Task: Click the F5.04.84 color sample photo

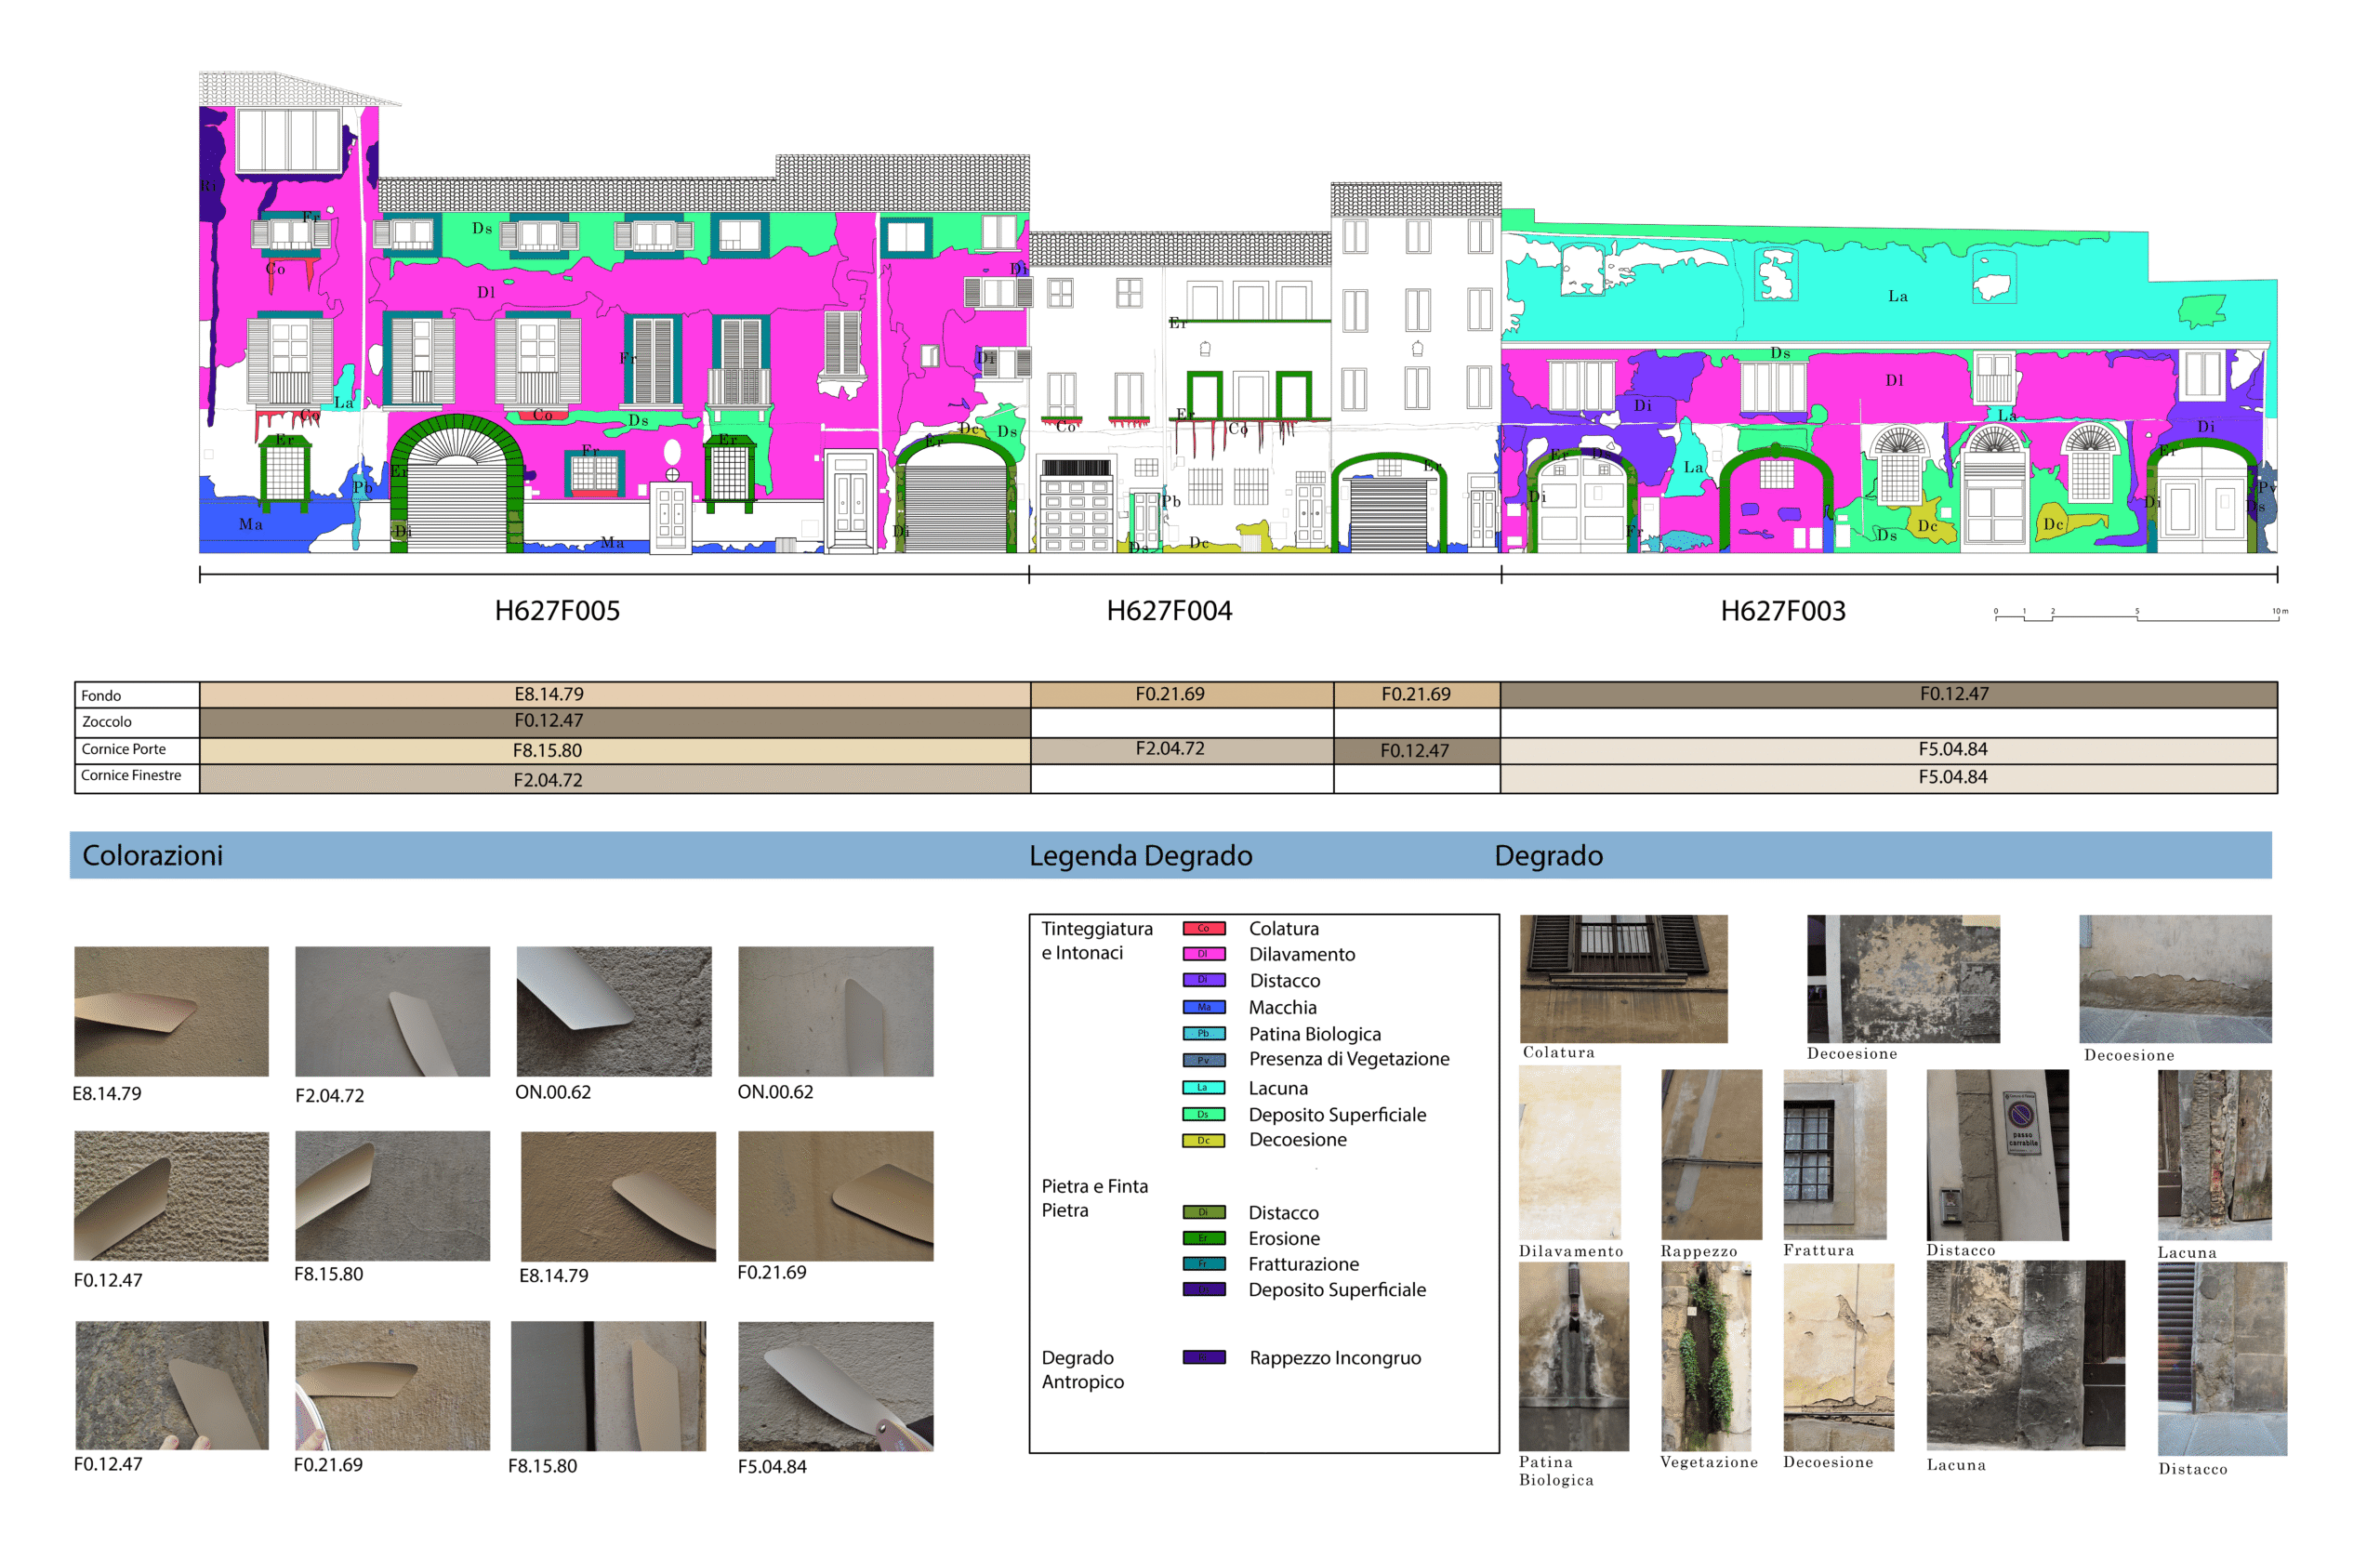Action: tap(835, 1385)
